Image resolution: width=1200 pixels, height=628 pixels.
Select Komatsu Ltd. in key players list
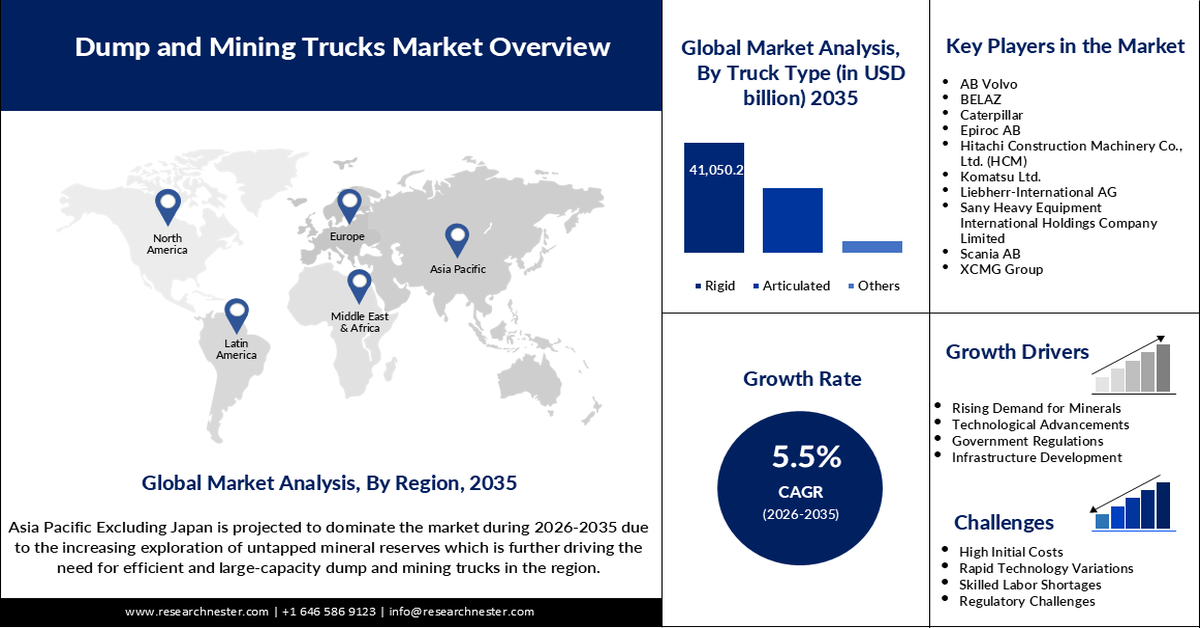[x=999, y=177]
